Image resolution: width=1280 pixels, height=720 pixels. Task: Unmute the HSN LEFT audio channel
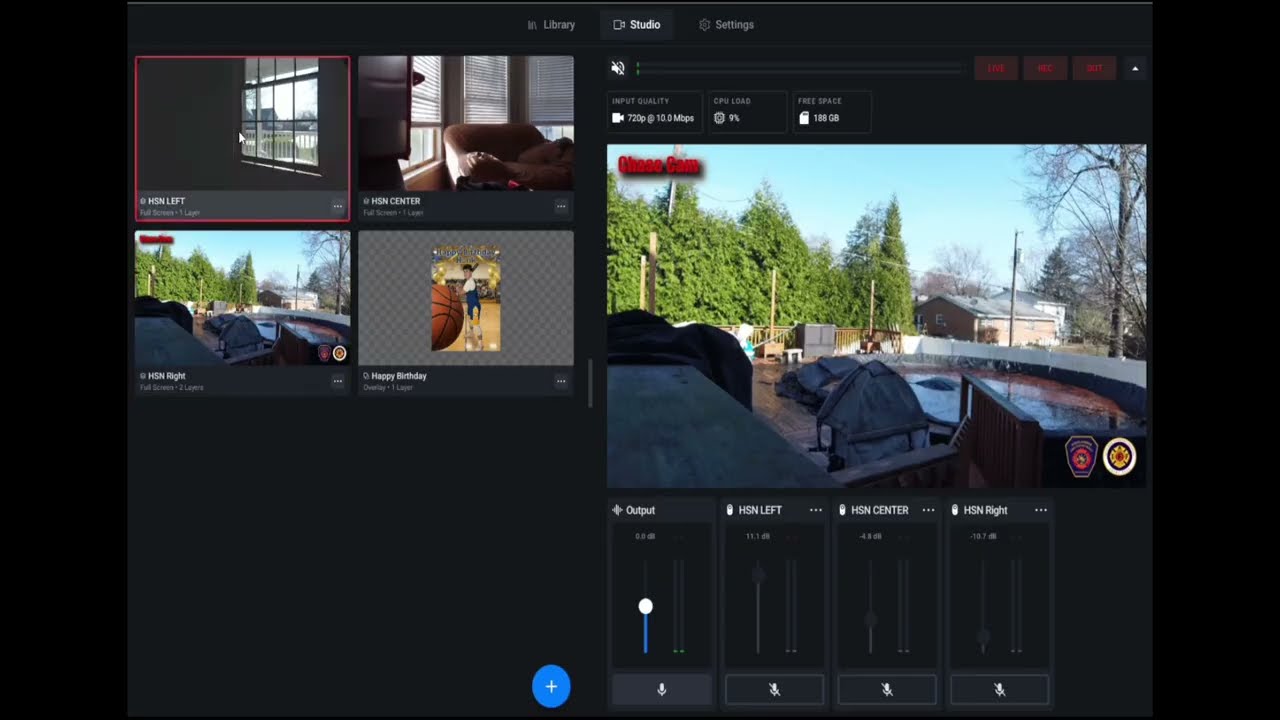(x=774, y=689)
